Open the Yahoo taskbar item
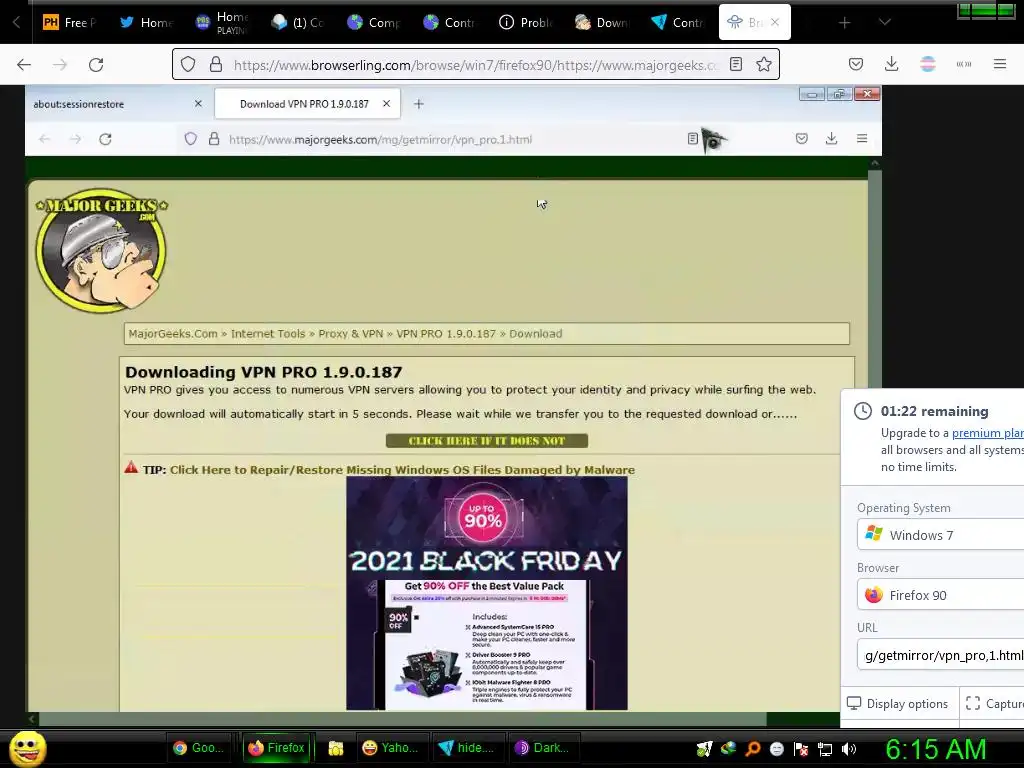This screenshot has width=1024, height=768. [392, 748]
